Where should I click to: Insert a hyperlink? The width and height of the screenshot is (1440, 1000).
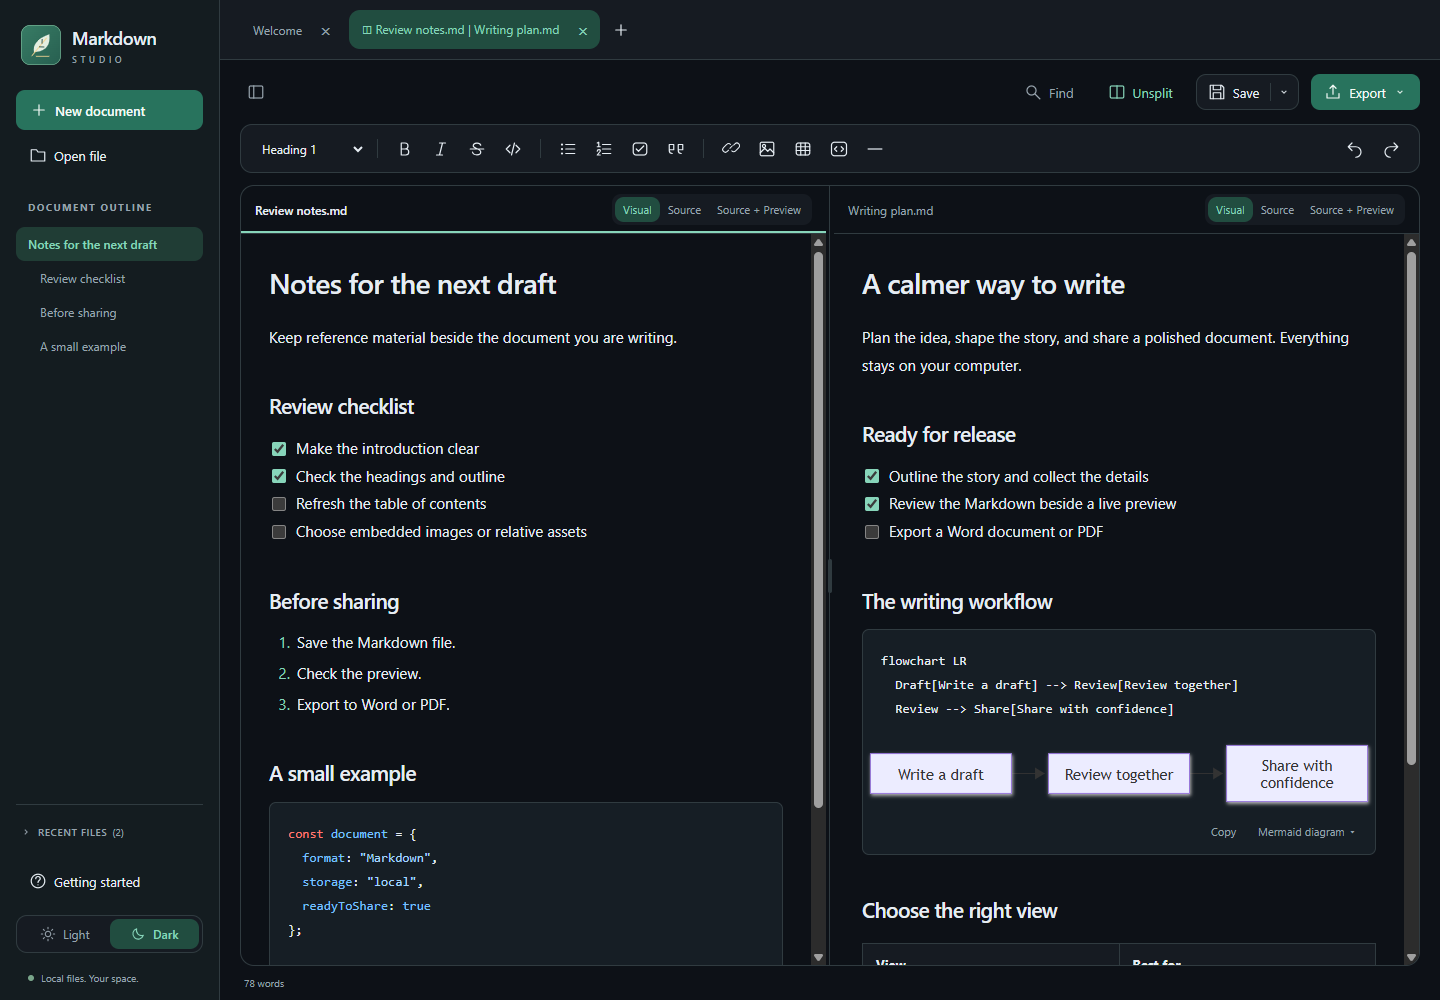pos(731,149)
